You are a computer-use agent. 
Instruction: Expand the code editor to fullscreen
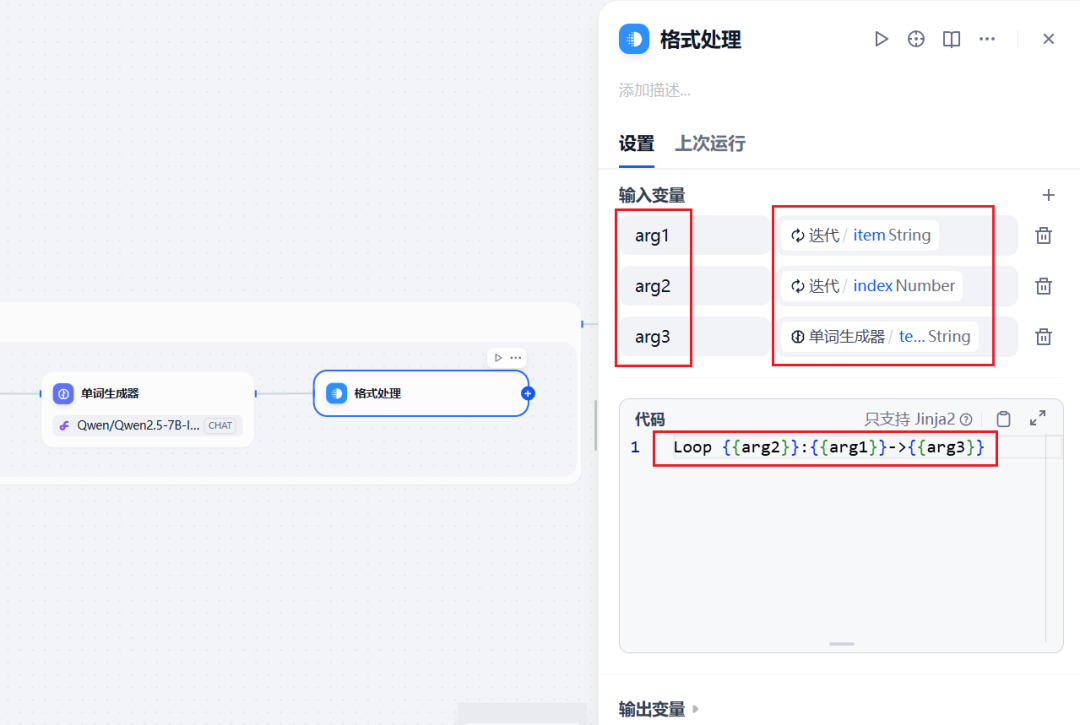tap(1037, 418)
